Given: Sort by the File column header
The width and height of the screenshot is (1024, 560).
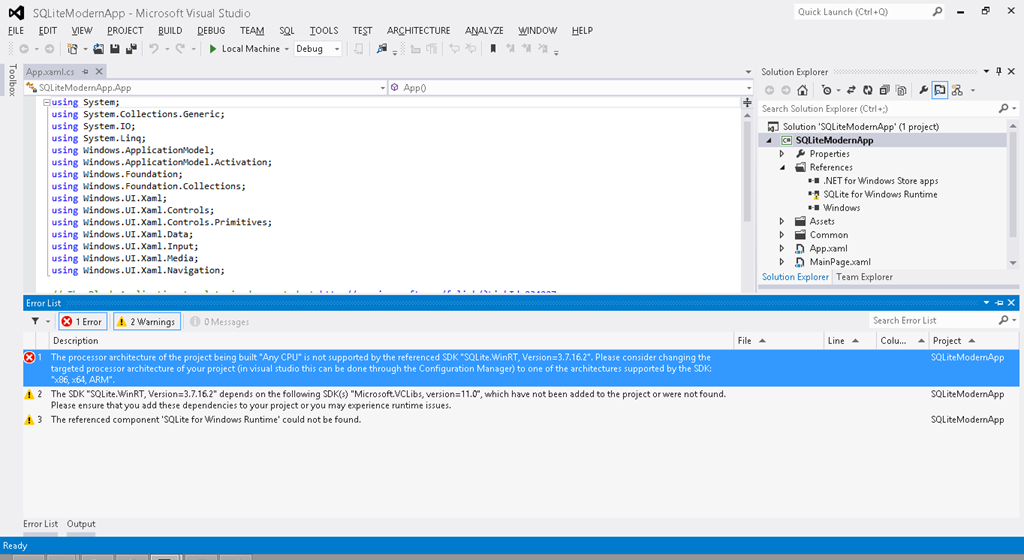Looking at the screenshot, I should click(778, 341).
